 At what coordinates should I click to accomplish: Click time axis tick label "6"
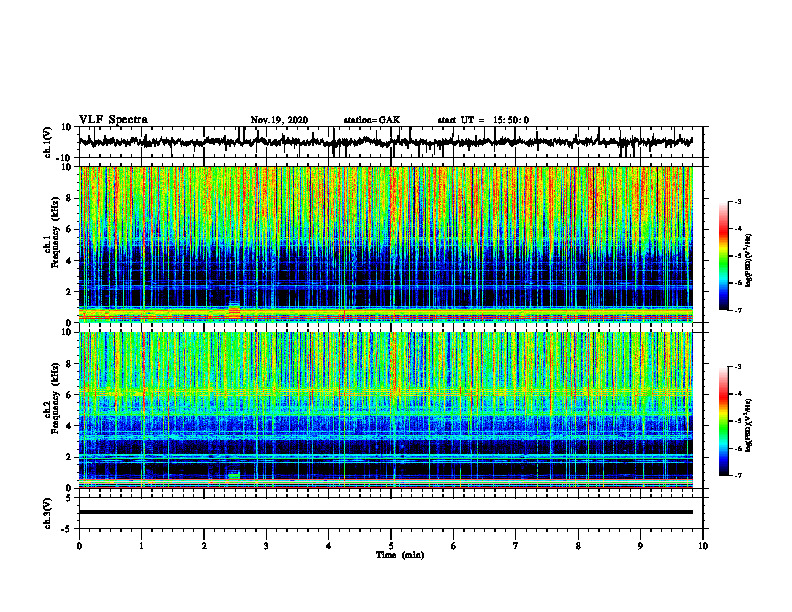(x=454, y=546)
